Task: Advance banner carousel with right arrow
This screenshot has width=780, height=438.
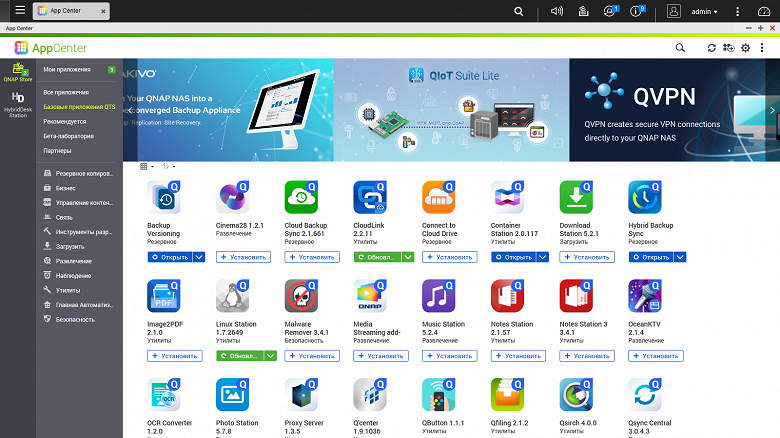Action: [x=772, y=110]
